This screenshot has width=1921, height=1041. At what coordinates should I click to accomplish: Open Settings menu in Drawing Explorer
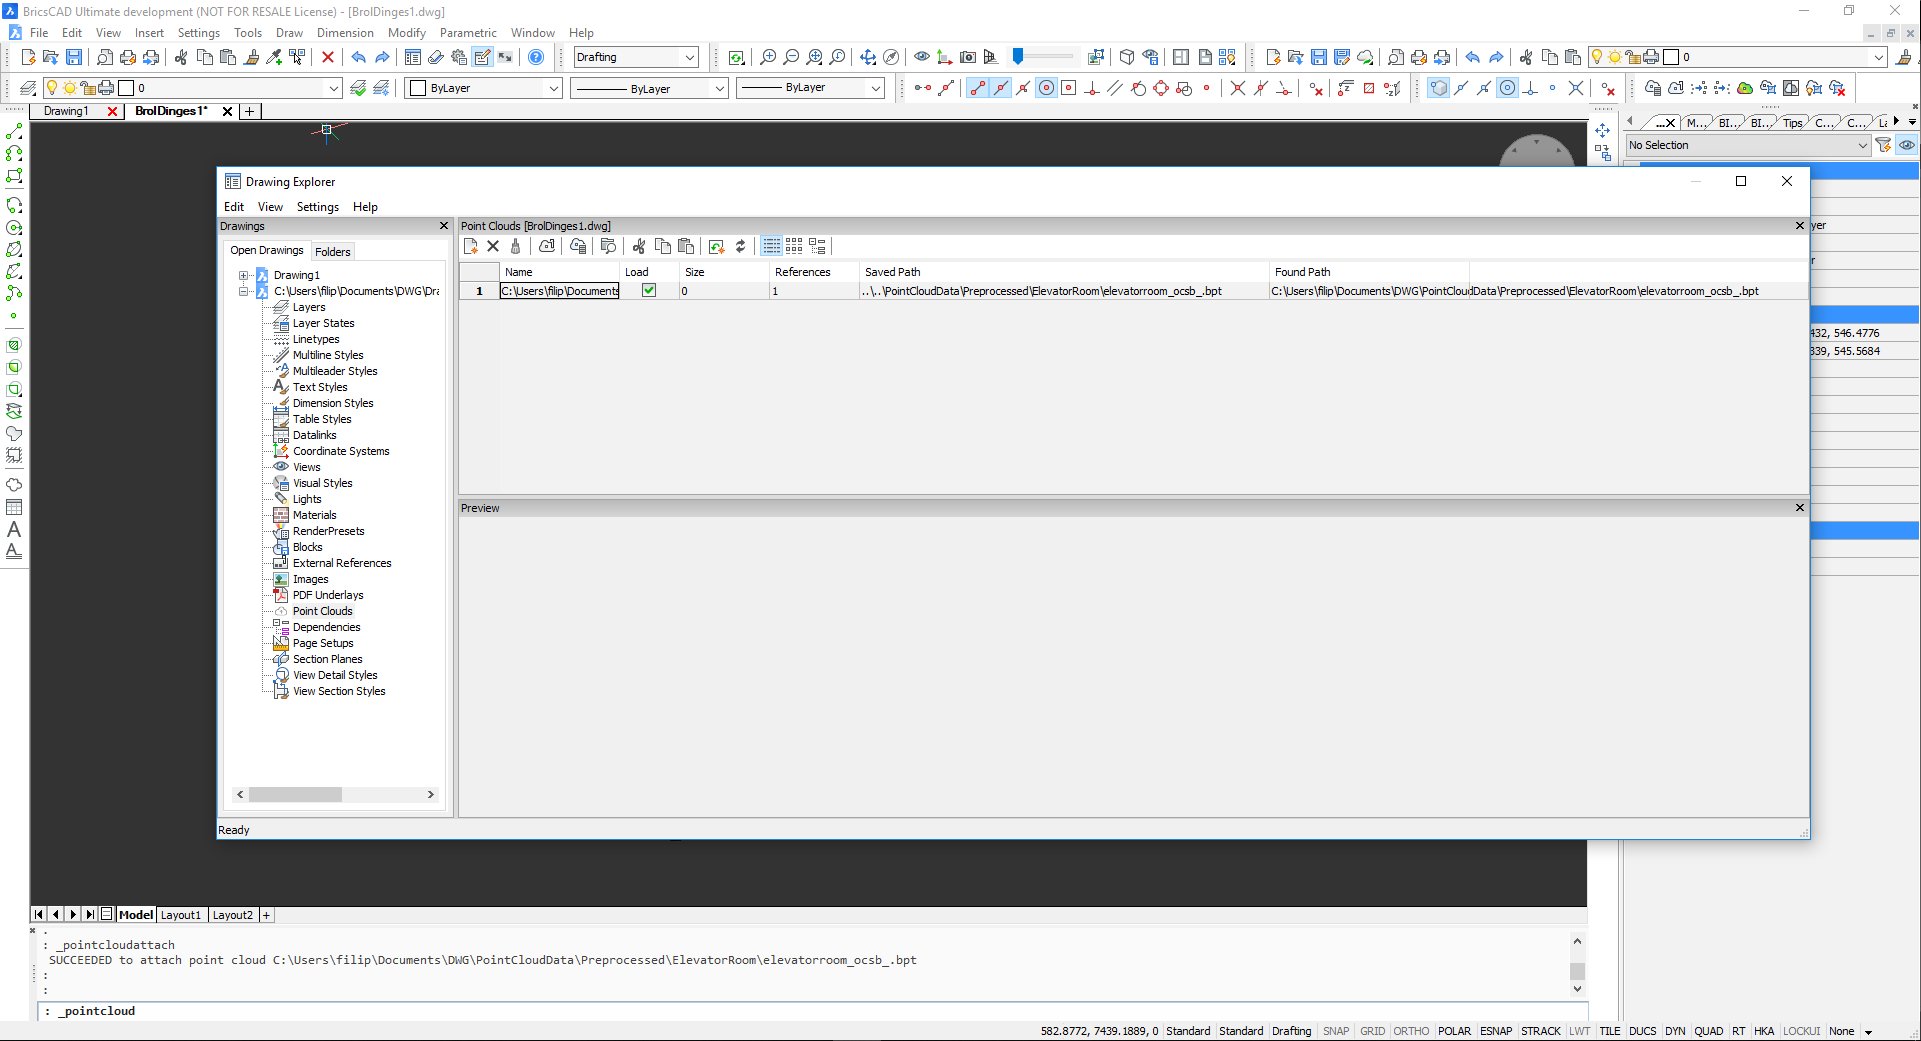(318, 207)
